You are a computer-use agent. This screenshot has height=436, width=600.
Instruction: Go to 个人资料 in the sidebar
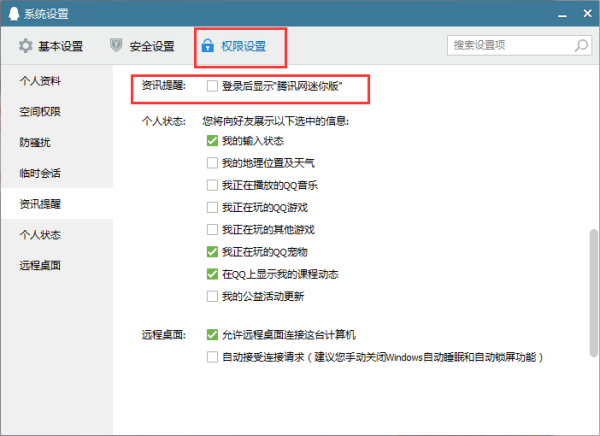click(x=40, y=81)
